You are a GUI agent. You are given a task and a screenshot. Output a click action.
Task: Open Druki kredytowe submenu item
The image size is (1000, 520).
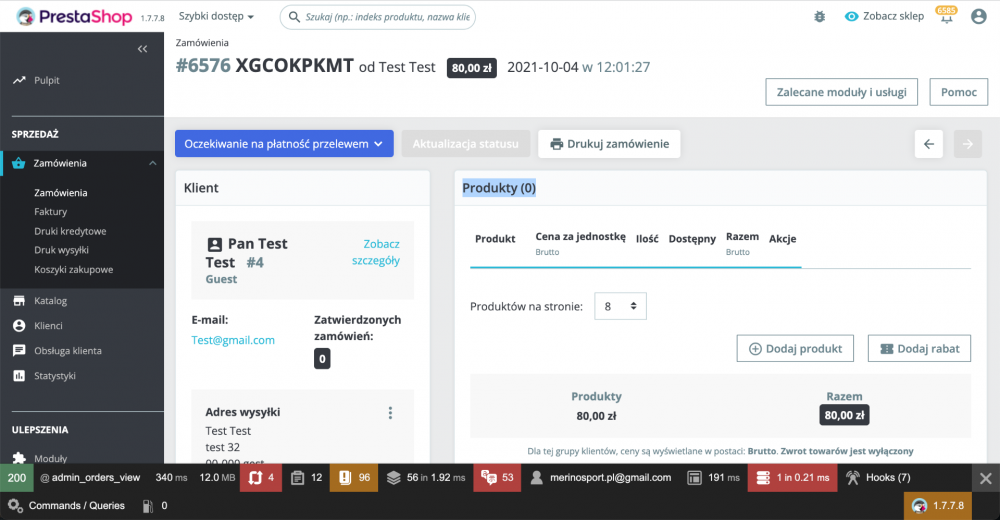tap(70, 231)
